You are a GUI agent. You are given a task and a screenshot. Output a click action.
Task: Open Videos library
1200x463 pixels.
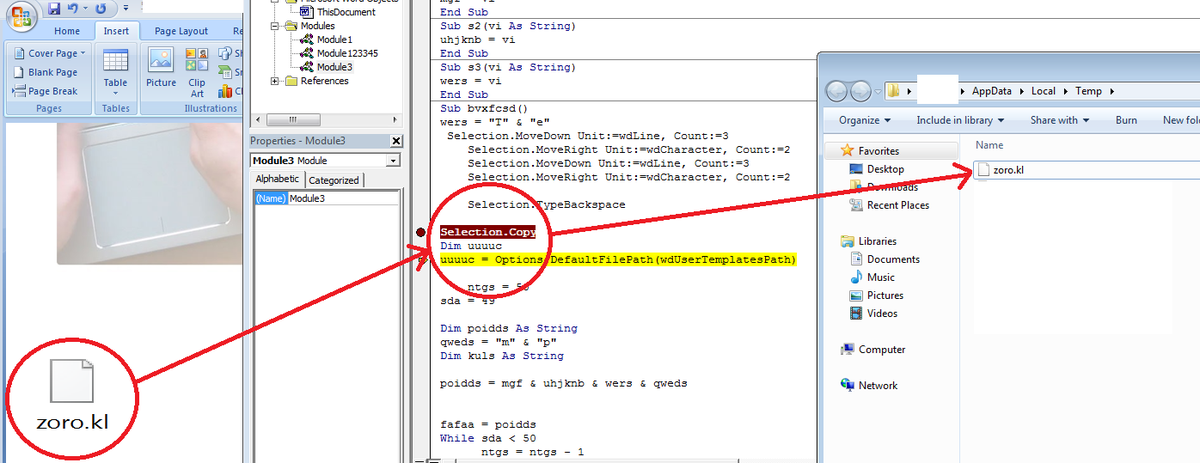pyautogui.click(x=872, y=313)
